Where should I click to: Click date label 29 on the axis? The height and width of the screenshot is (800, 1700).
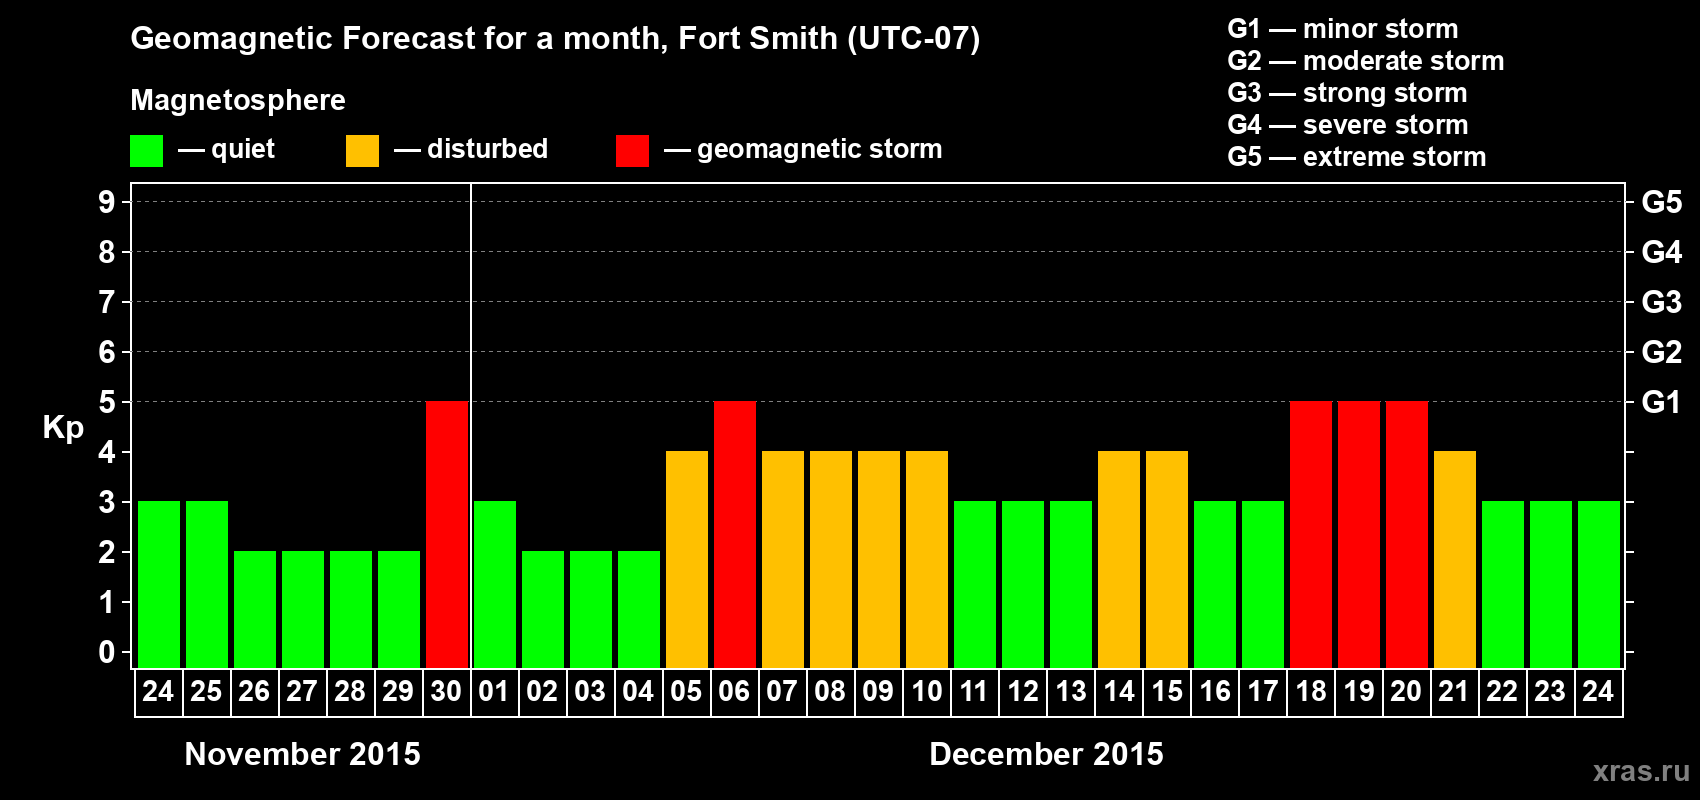point(398,692)
